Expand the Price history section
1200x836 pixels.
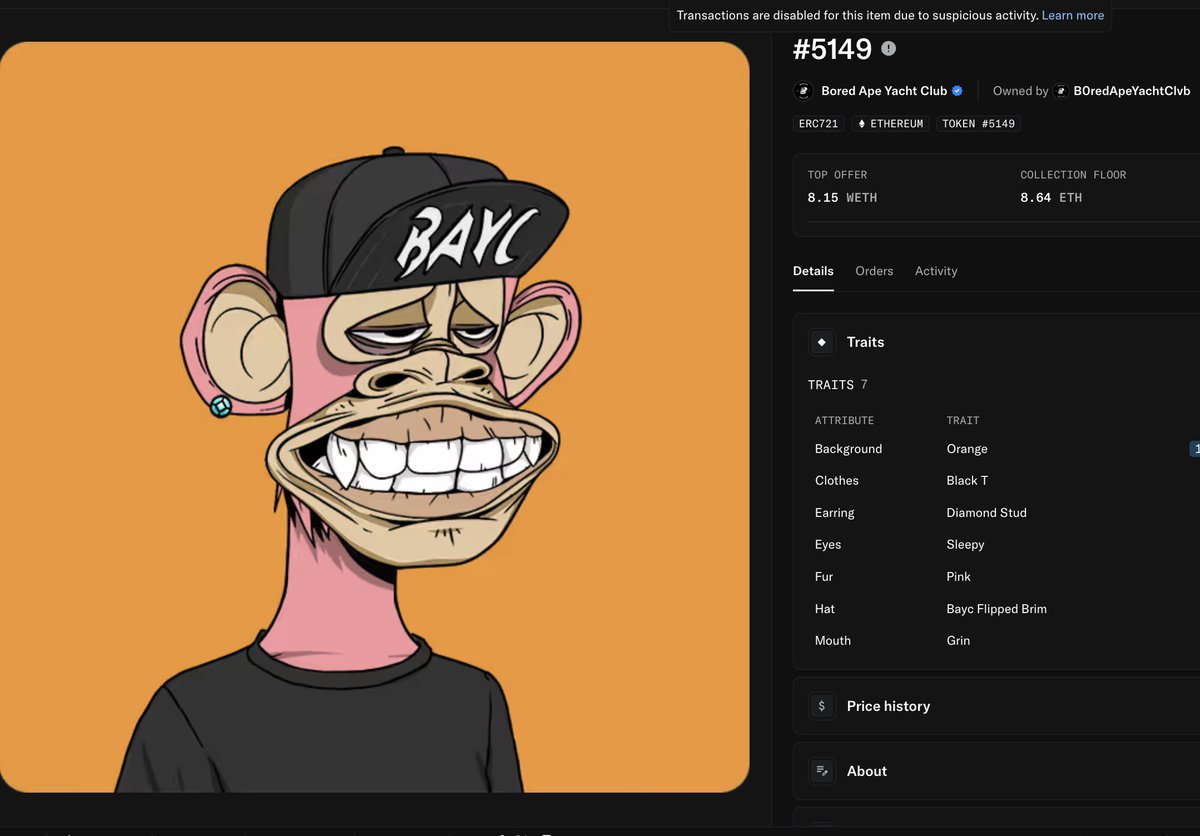tap(997, 706)
